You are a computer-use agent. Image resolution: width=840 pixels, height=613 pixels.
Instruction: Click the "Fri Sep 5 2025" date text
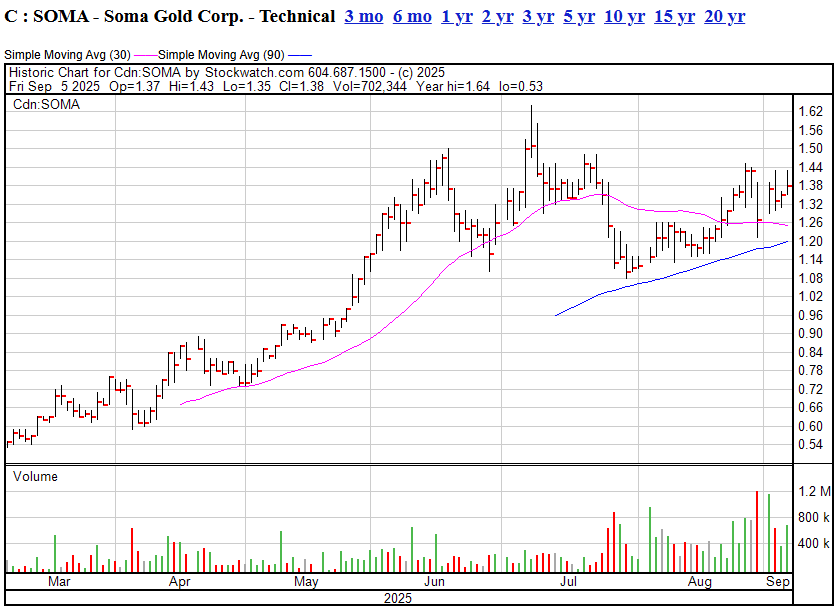(x=55, y=86)
